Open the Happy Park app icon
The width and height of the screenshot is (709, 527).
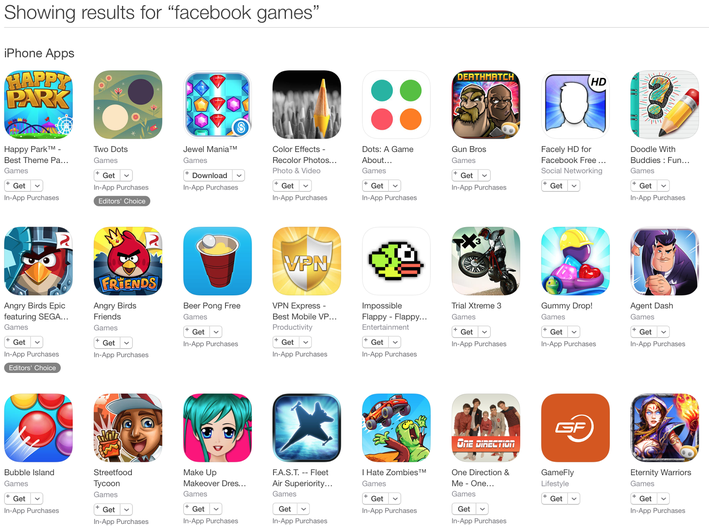38,104
